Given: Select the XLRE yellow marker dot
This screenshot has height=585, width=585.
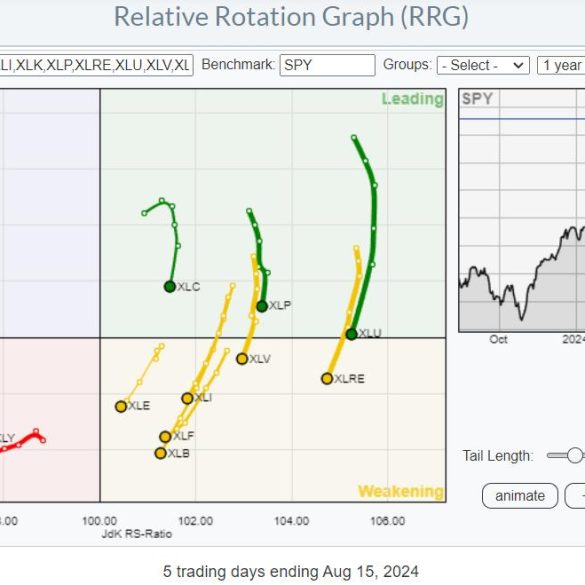Looking at the screenshot, I should pos(327,379).
